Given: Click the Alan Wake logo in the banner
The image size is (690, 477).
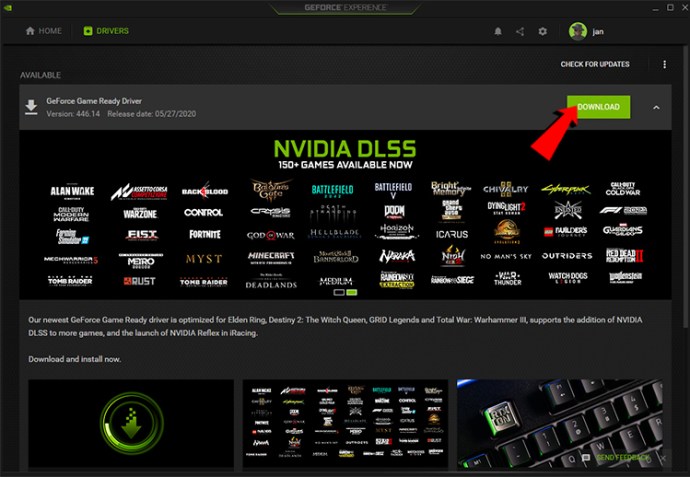Looking at the screenshot, I should click(x=72, y=191).
